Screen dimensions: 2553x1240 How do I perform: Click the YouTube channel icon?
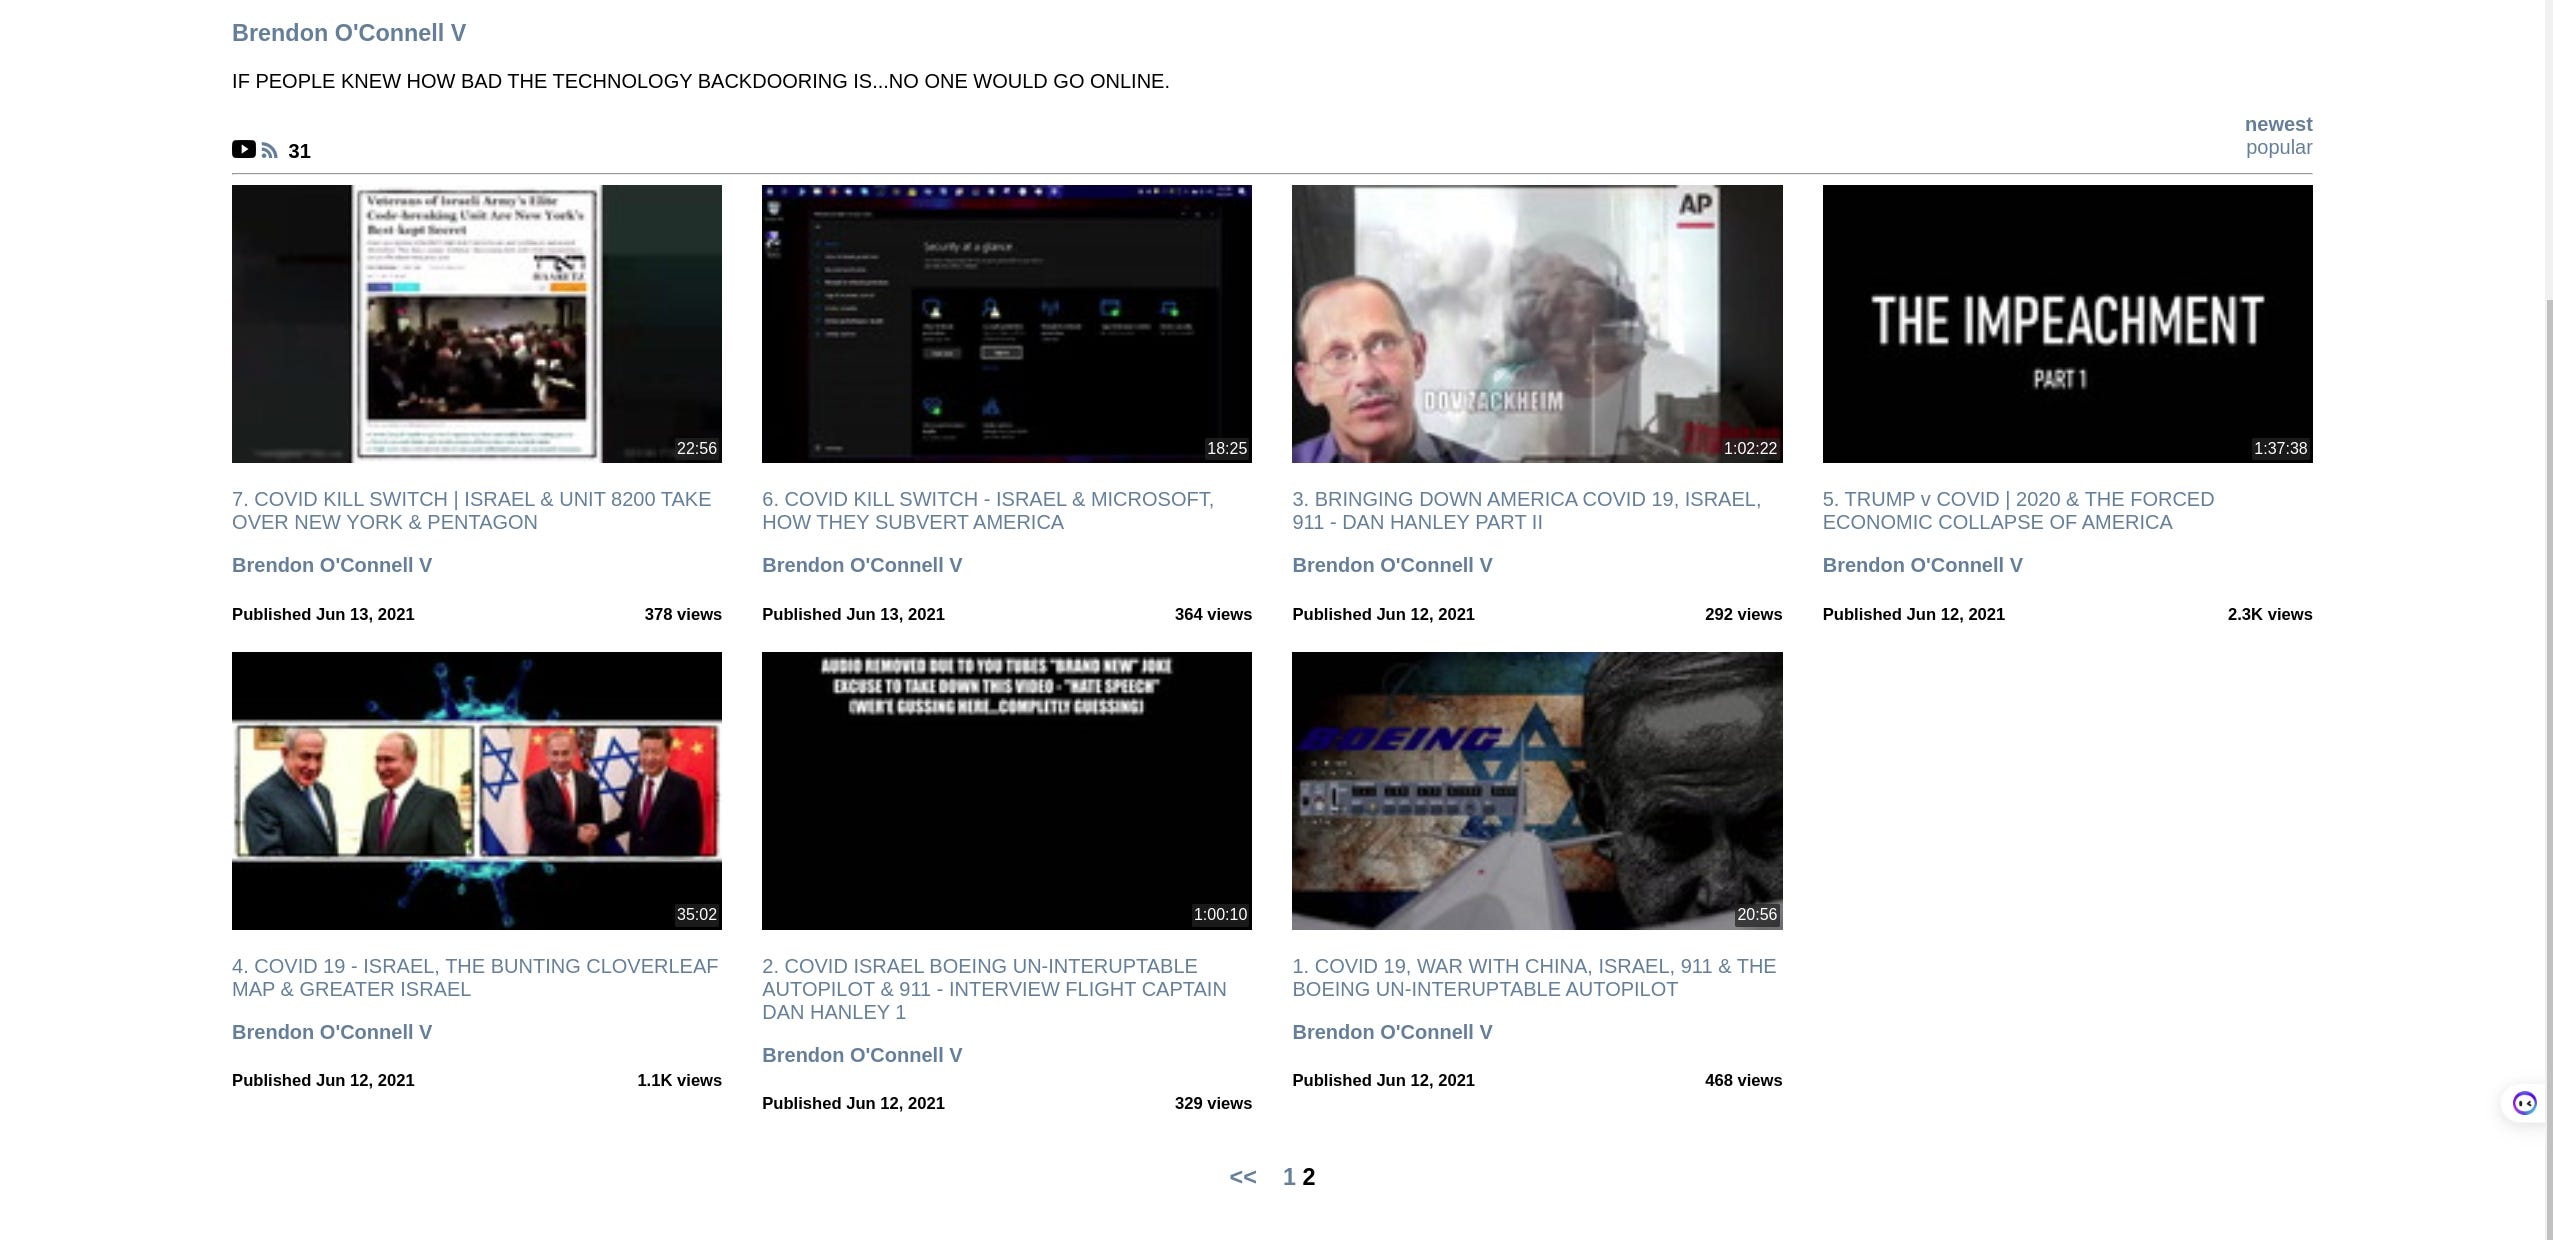pyautogui.click(x=244, y=149)
